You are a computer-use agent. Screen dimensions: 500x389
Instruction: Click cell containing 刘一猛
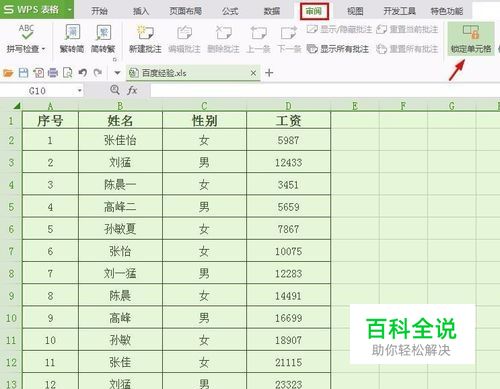click(x=120, y=273)
